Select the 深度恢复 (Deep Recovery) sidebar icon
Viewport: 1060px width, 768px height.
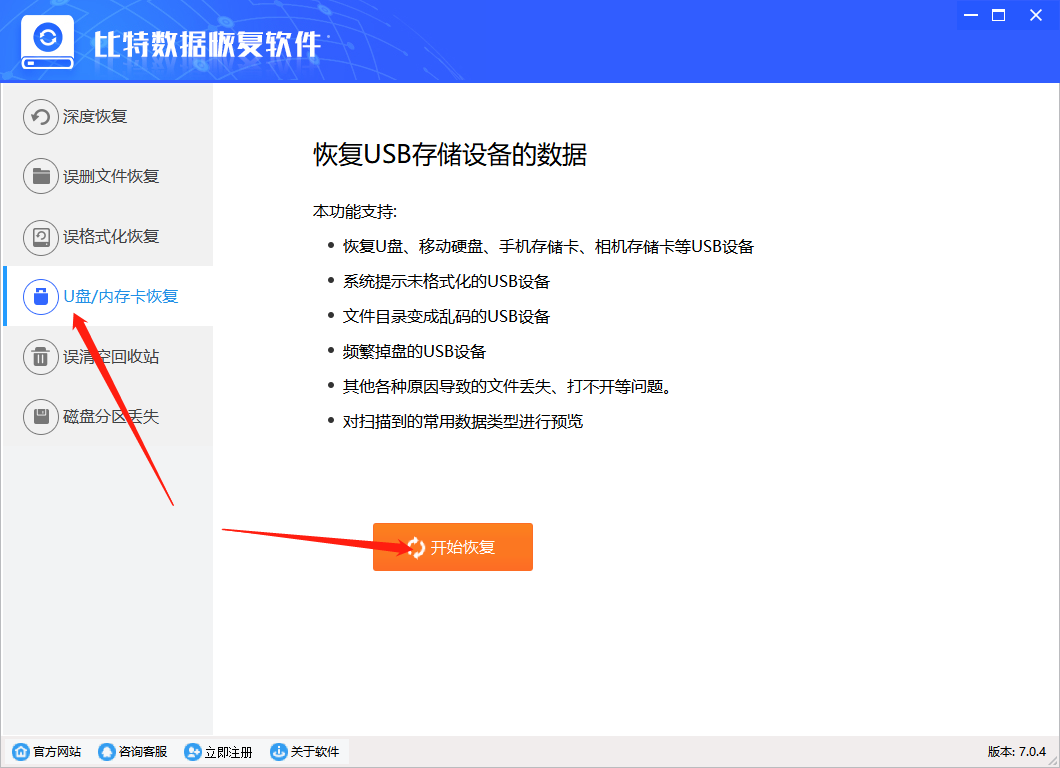tap(40, 116)
